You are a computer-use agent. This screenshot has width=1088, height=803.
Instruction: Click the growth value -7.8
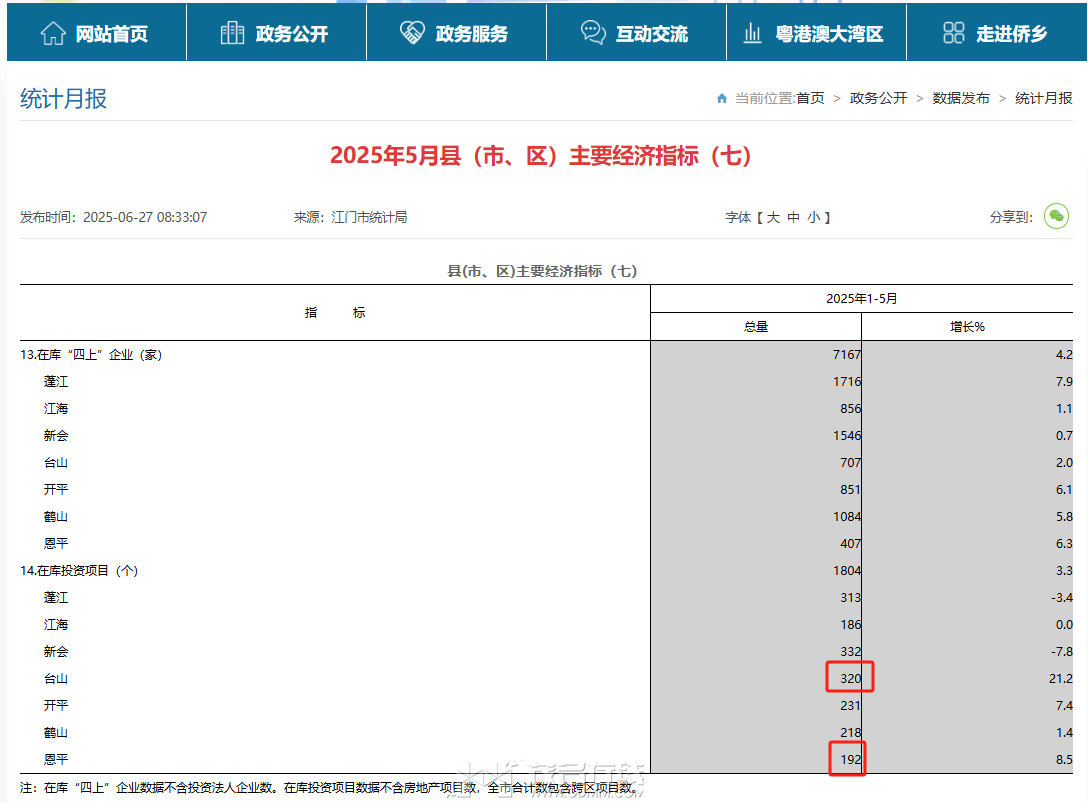pos(1062,652)
